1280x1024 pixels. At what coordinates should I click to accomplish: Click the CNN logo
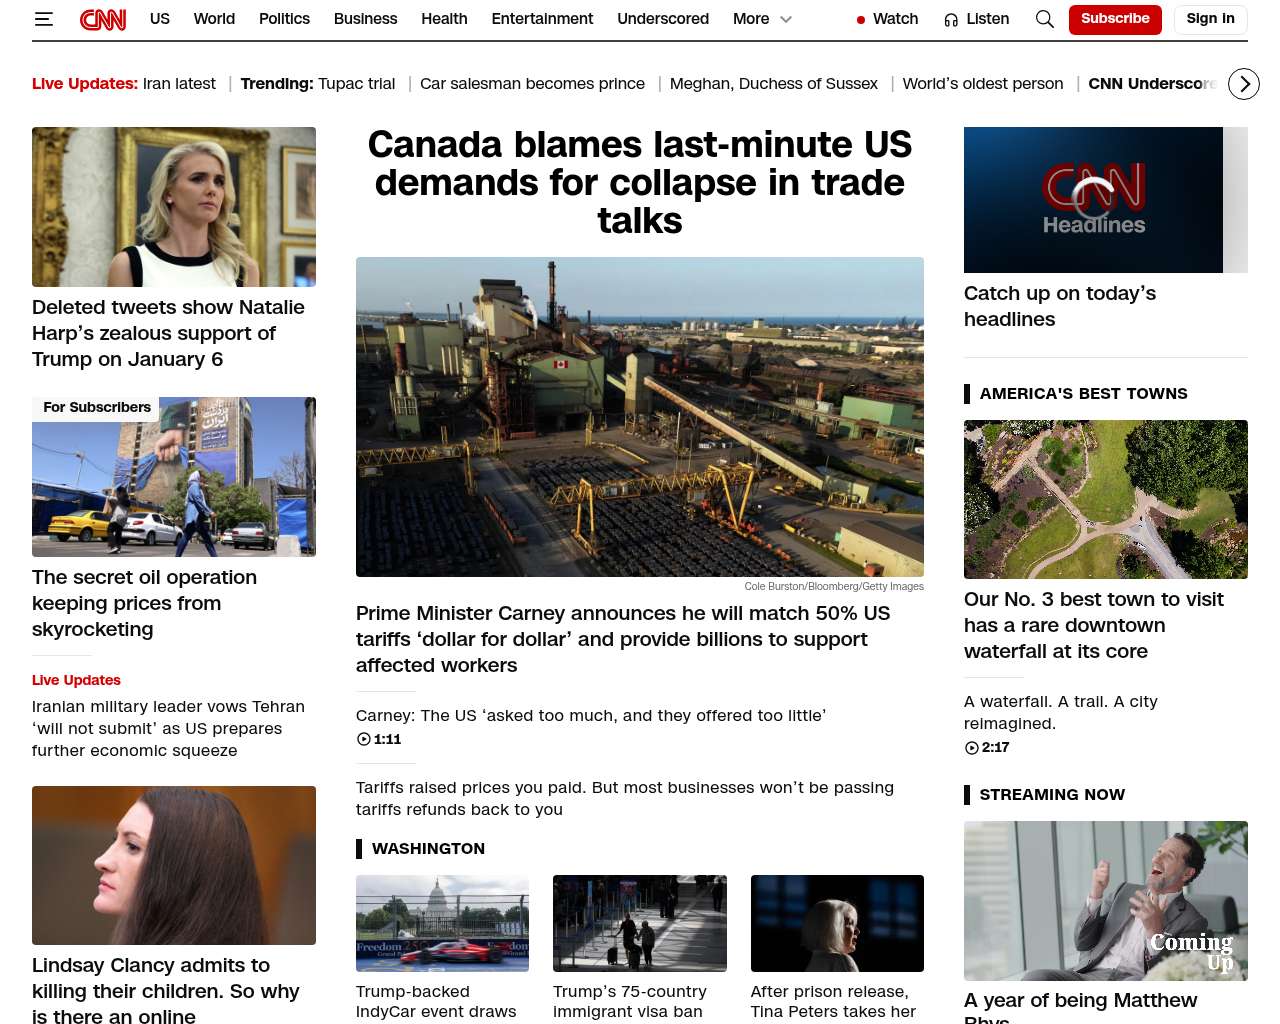pyautogui.click(x=103, y=19)
